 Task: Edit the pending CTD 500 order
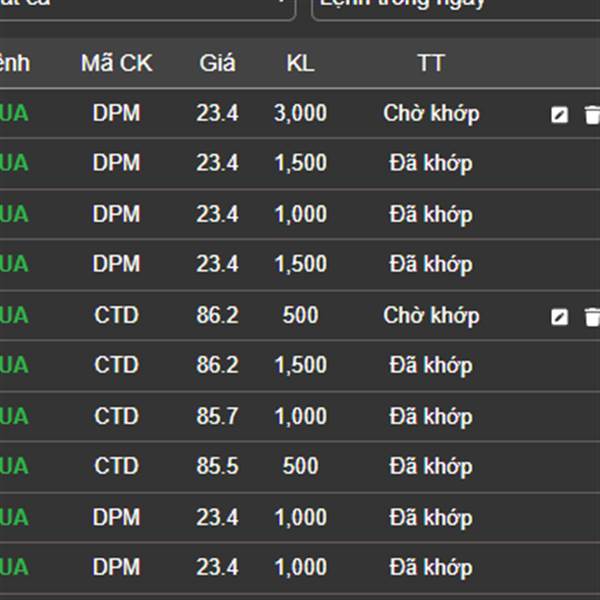coord(560,317)
